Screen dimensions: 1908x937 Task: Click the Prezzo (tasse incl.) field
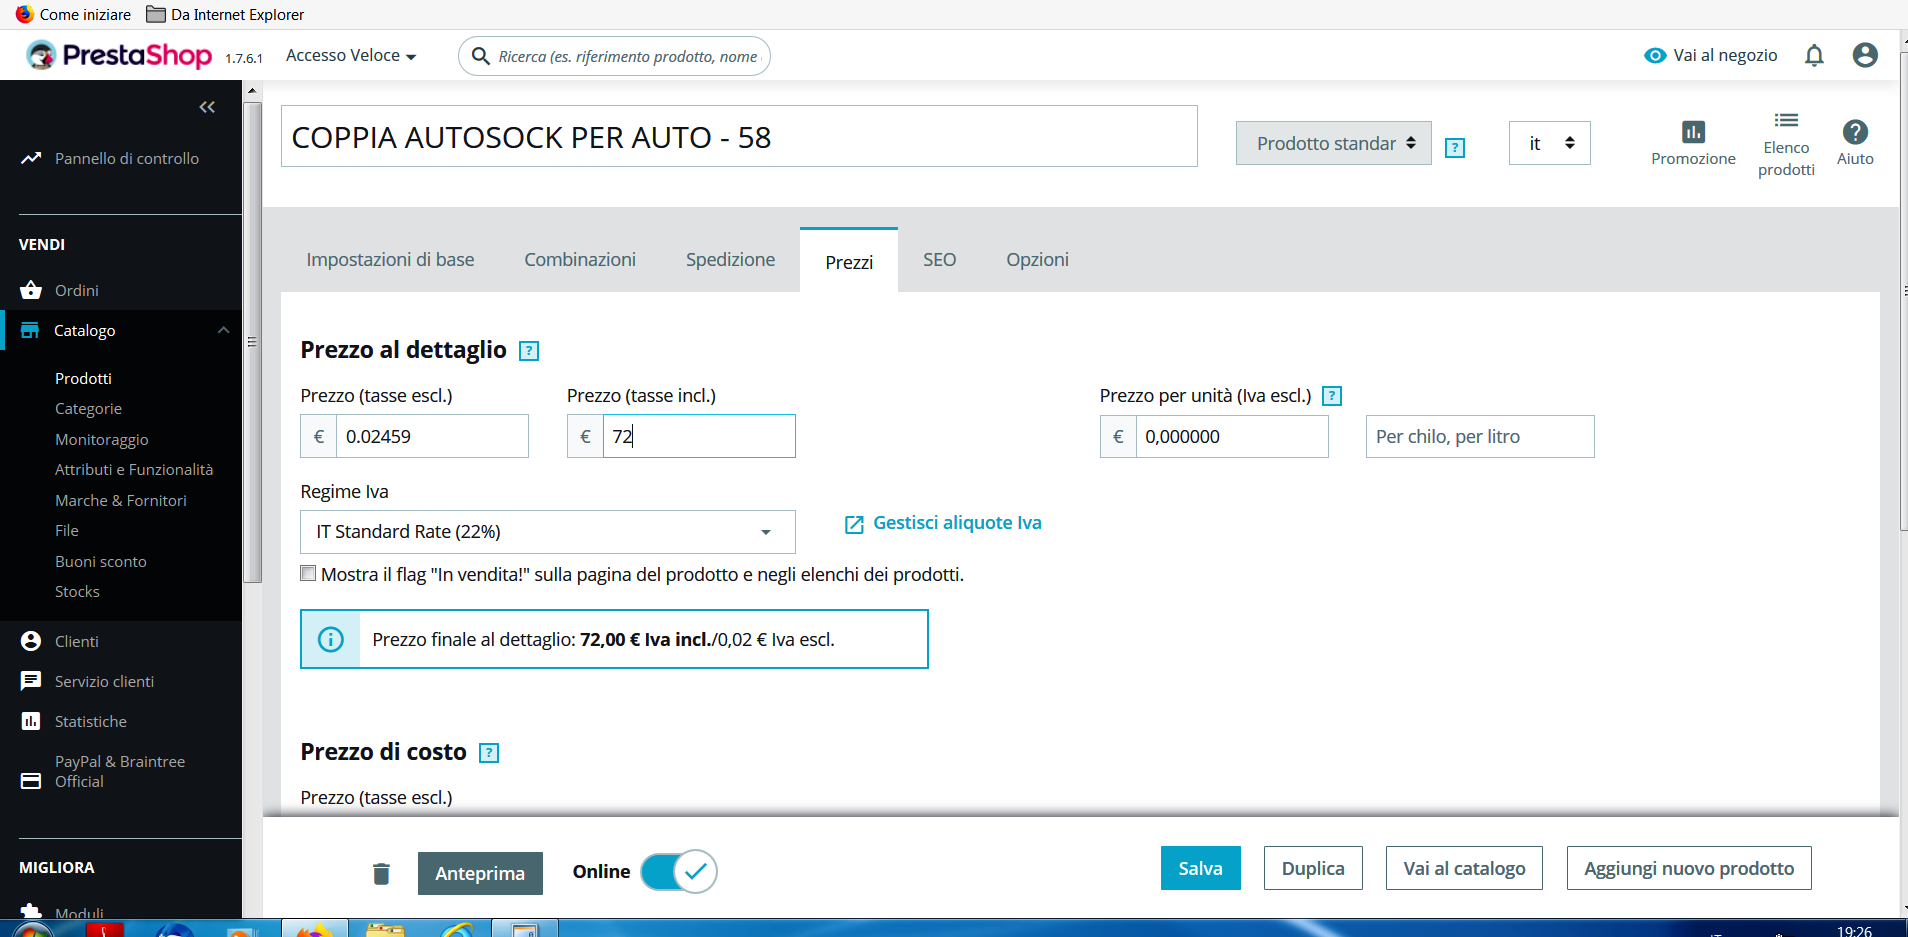(699, 436)
